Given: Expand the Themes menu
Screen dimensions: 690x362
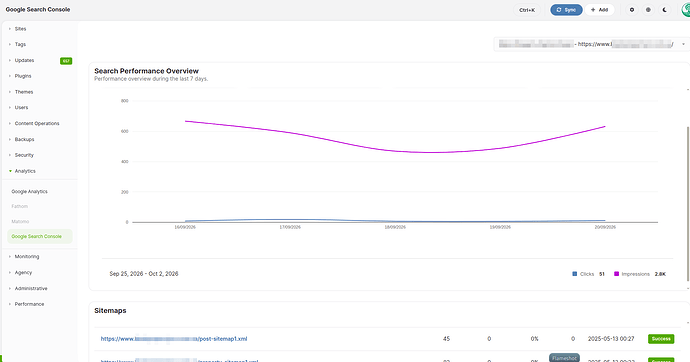Looking at the screenshot, I should point(24,92).
